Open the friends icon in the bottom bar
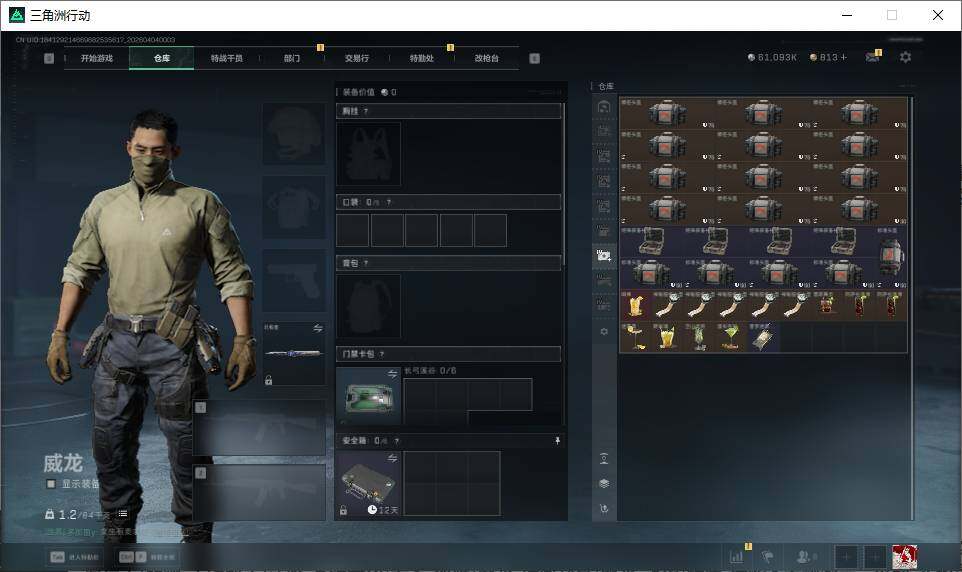Image resolution: width=962 pixels, height=572 pixels. 805,557
